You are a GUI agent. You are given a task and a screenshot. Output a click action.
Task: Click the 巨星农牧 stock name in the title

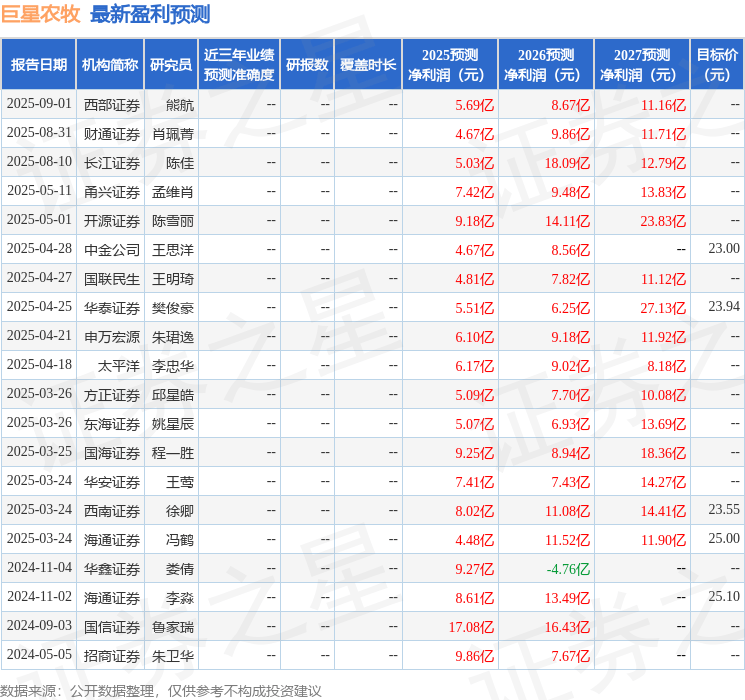41,15
